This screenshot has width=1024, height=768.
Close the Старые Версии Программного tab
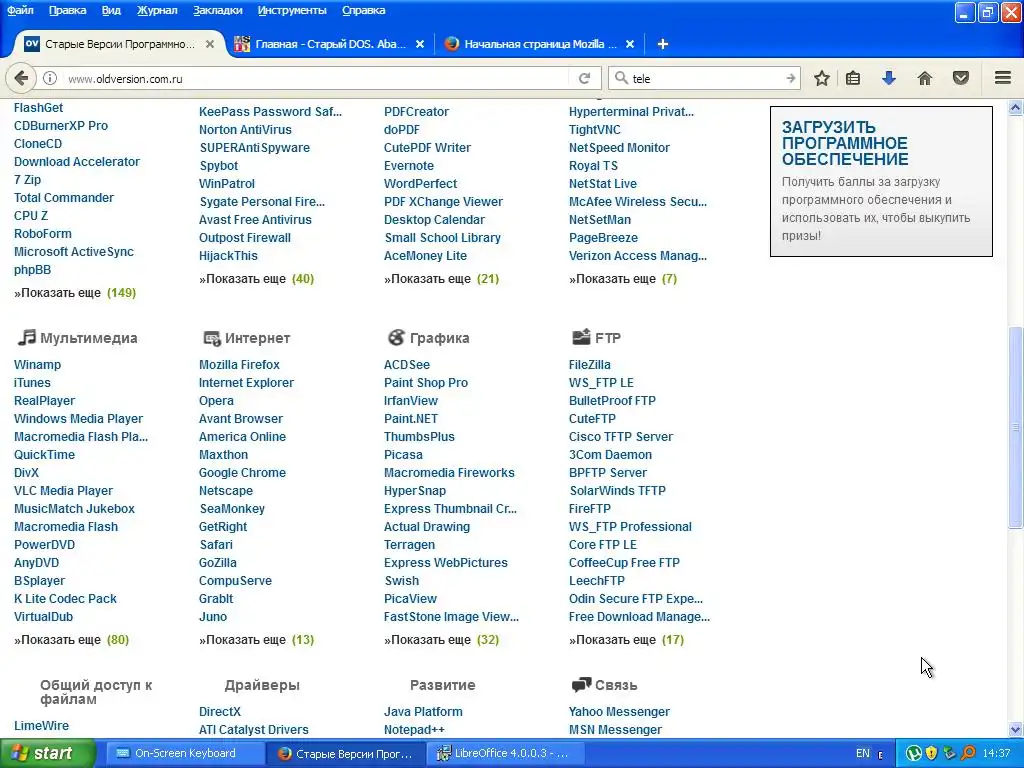click(210, 44)
